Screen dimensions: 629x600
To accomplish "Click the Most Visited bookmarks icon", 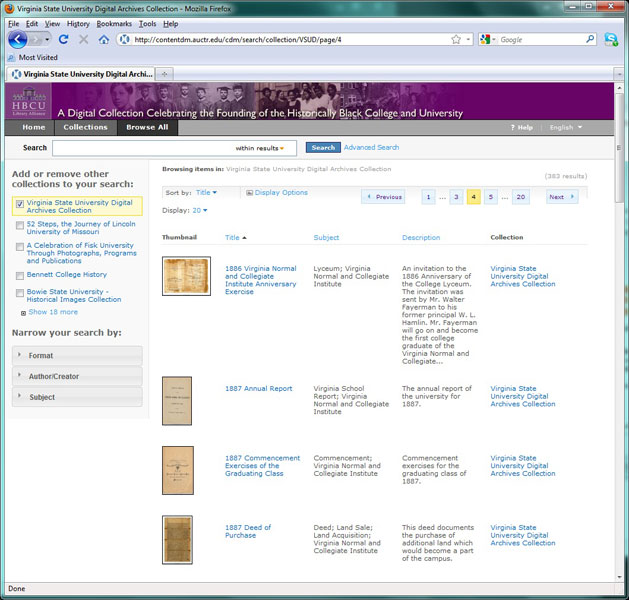I will [12, 57].
